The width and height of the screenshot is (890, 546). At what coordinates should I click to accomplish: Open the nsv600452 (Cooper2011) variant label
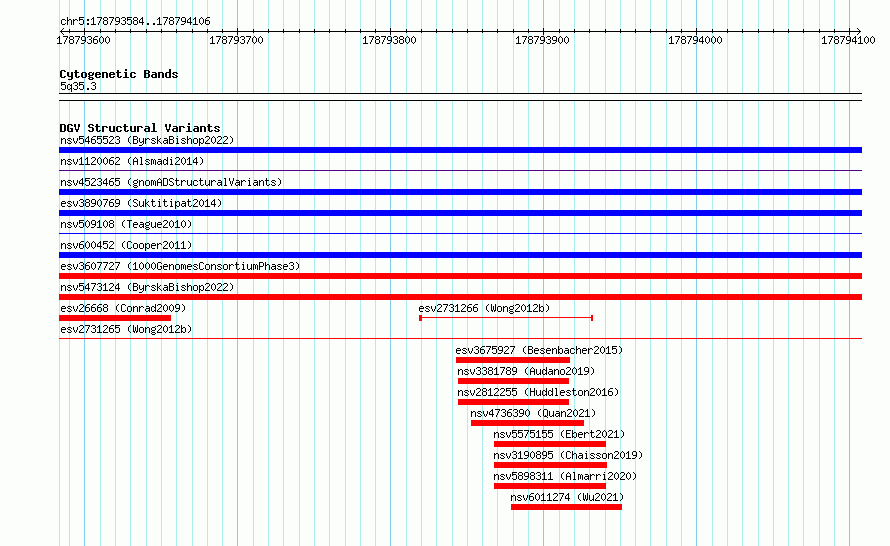[126, 245]
